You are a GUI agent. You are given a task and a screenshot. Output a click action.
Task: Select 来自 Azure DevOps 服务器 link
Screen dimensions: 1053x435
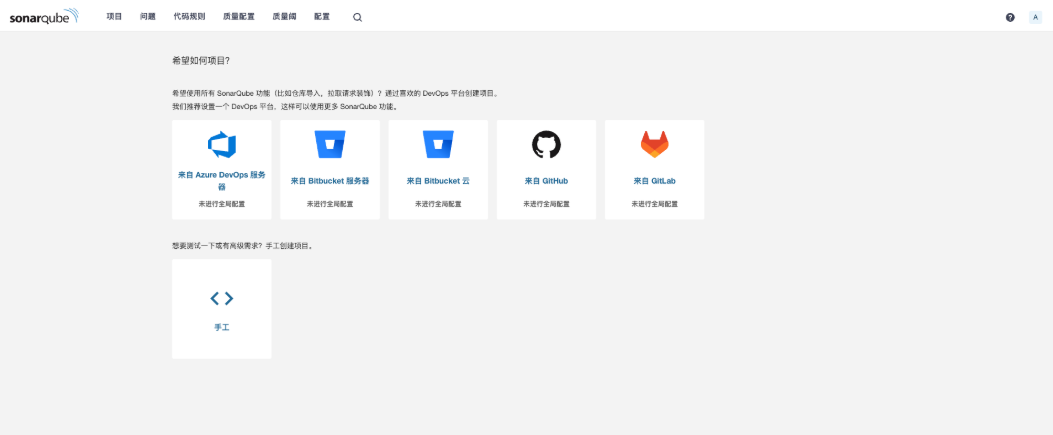pos(222,181)
